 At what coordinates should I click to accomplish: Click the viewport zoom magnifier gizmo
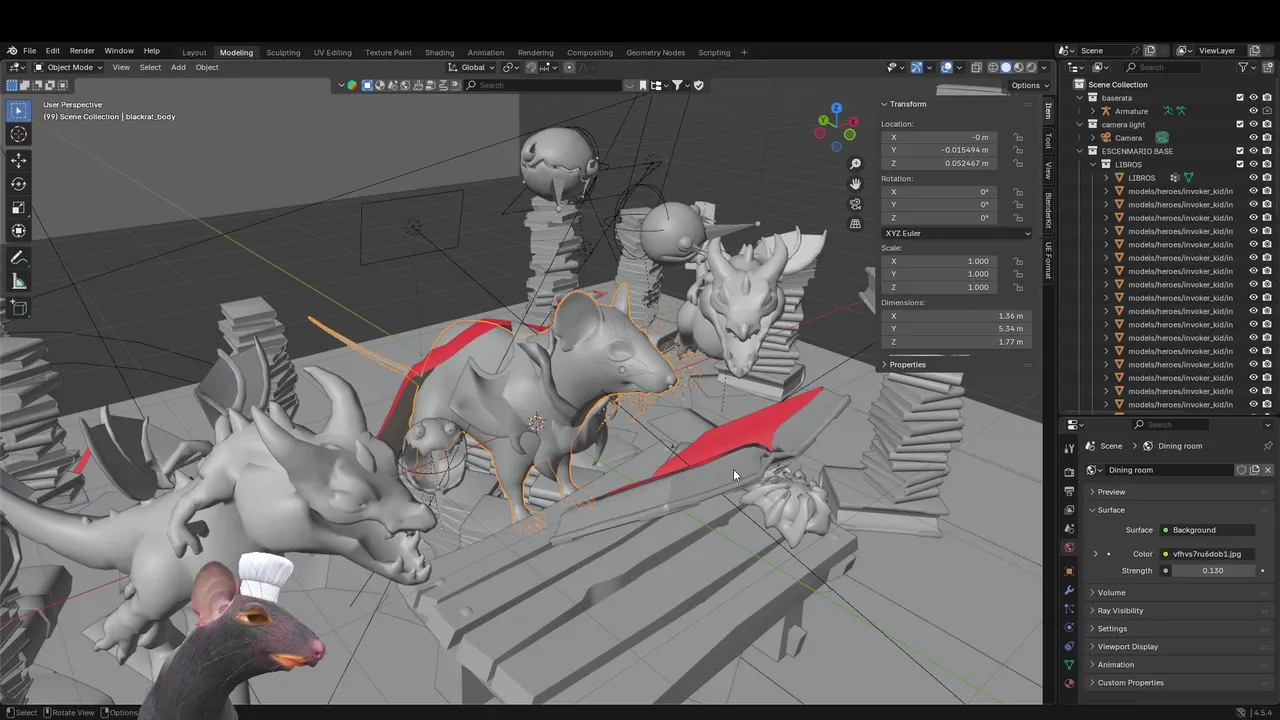click(x=855, y=164)
